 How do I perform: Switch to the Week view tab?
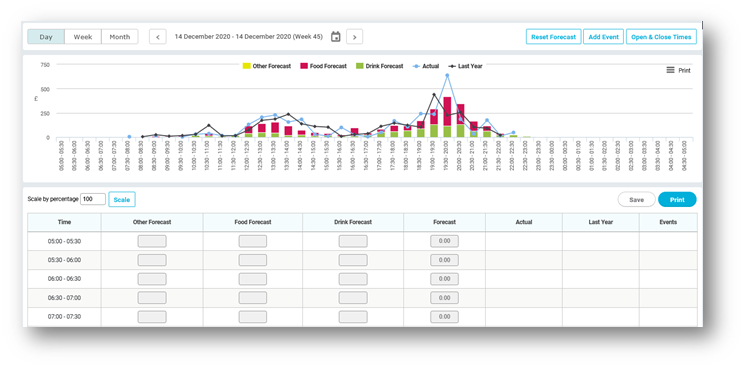(x=83, y=37)
